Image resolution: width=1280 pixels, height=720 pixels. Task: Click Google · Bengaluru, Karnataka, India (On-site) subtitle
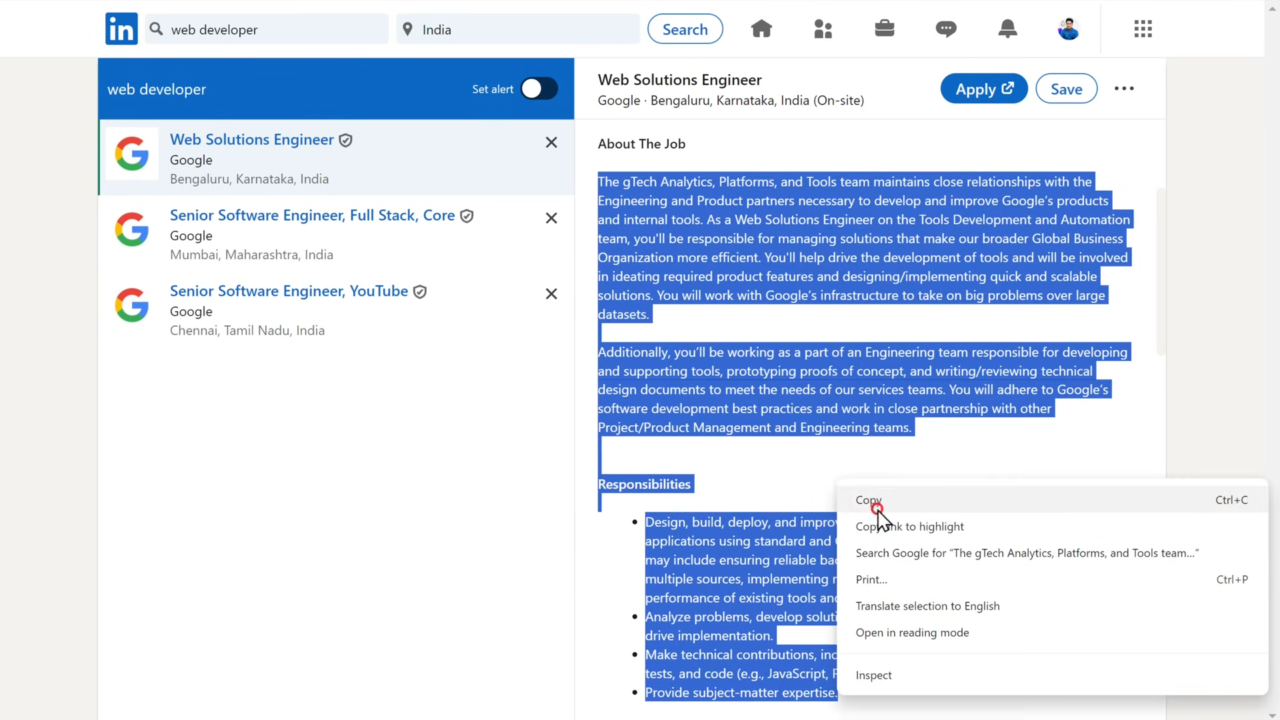click(731, 100)
